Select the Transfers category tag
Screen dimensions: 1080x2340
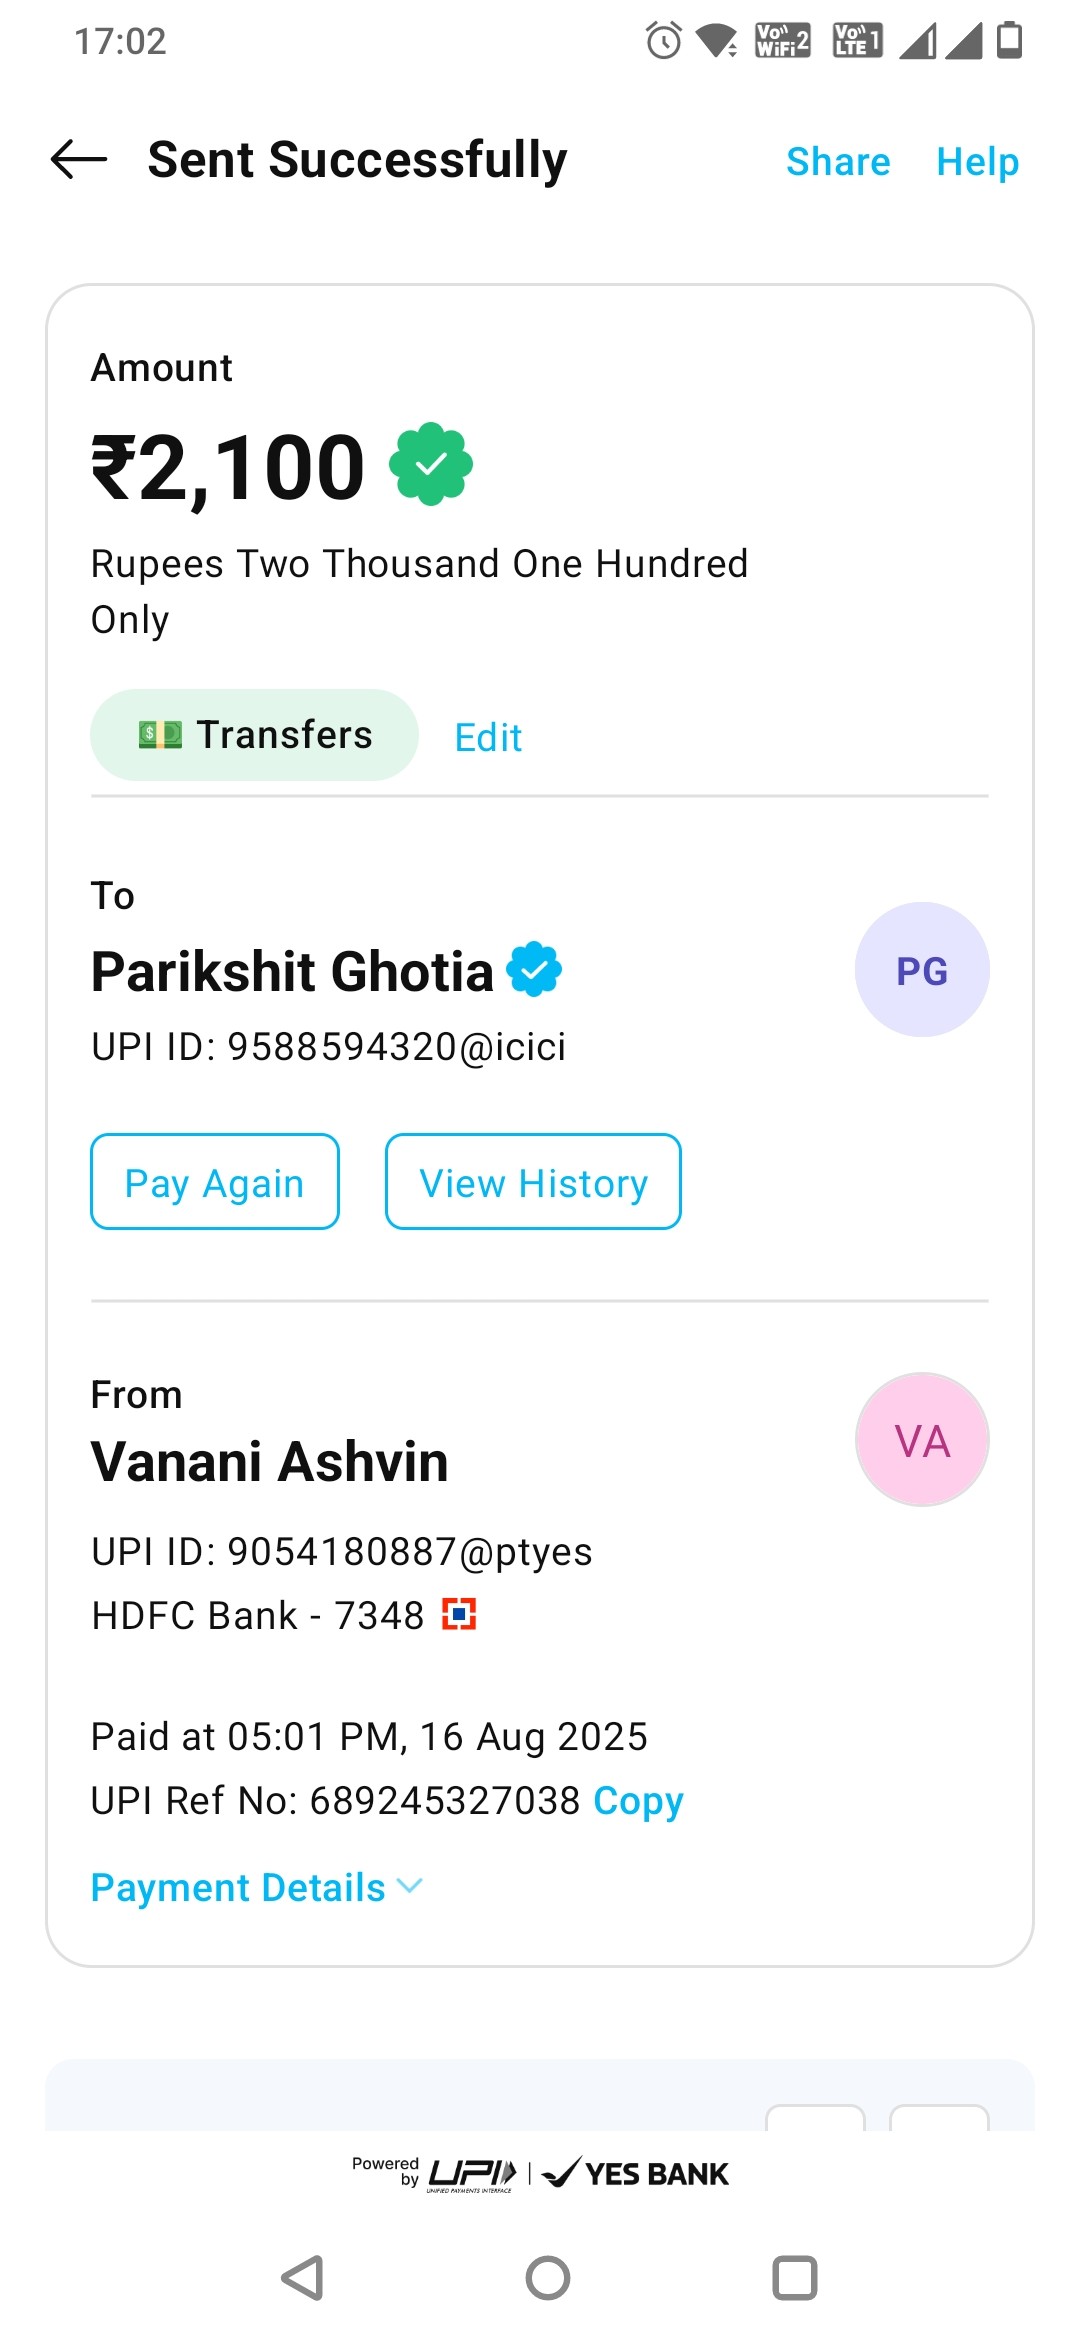tap(254, 735)
